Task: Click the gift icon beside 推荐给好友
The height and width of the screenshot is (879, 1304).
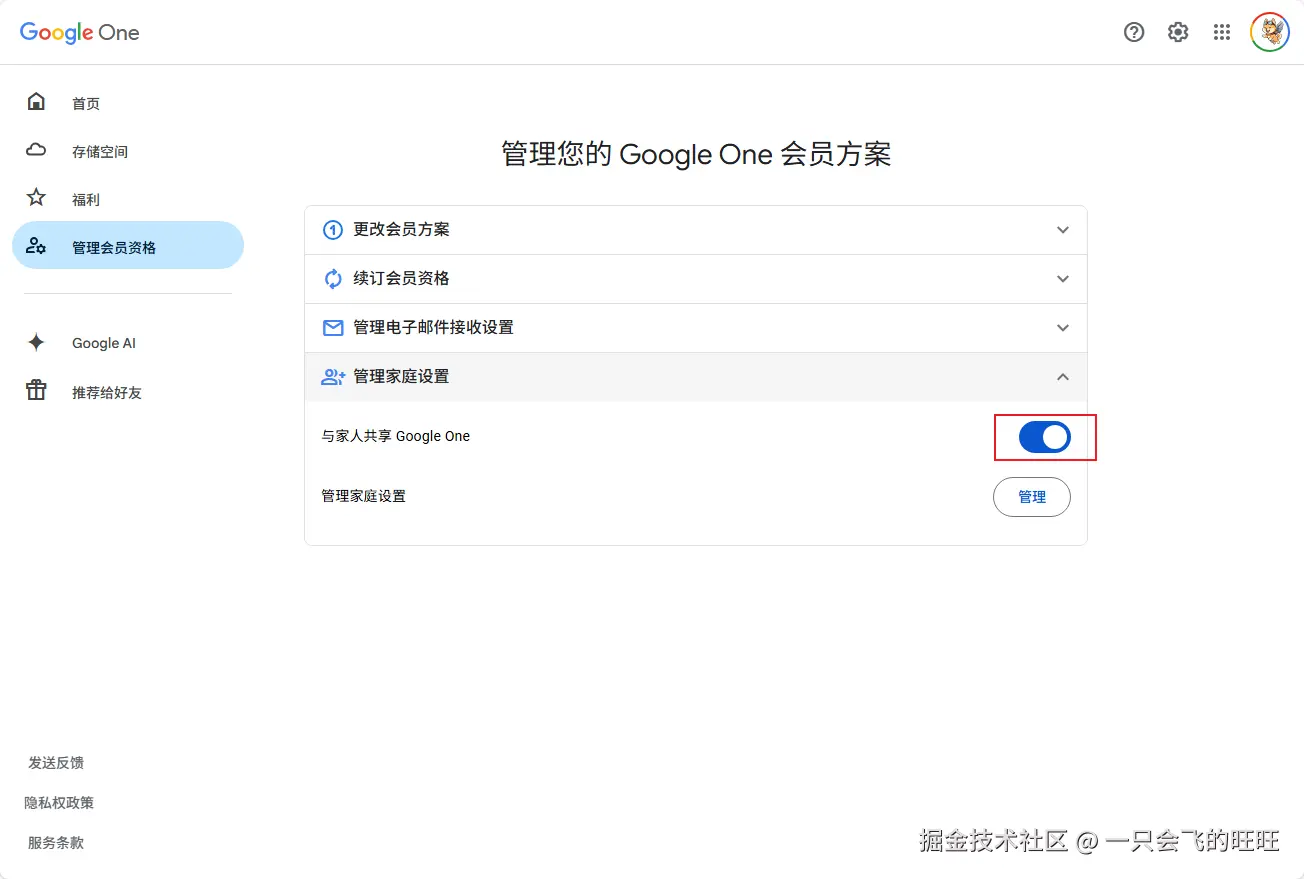Action: [x=36, y=391]
